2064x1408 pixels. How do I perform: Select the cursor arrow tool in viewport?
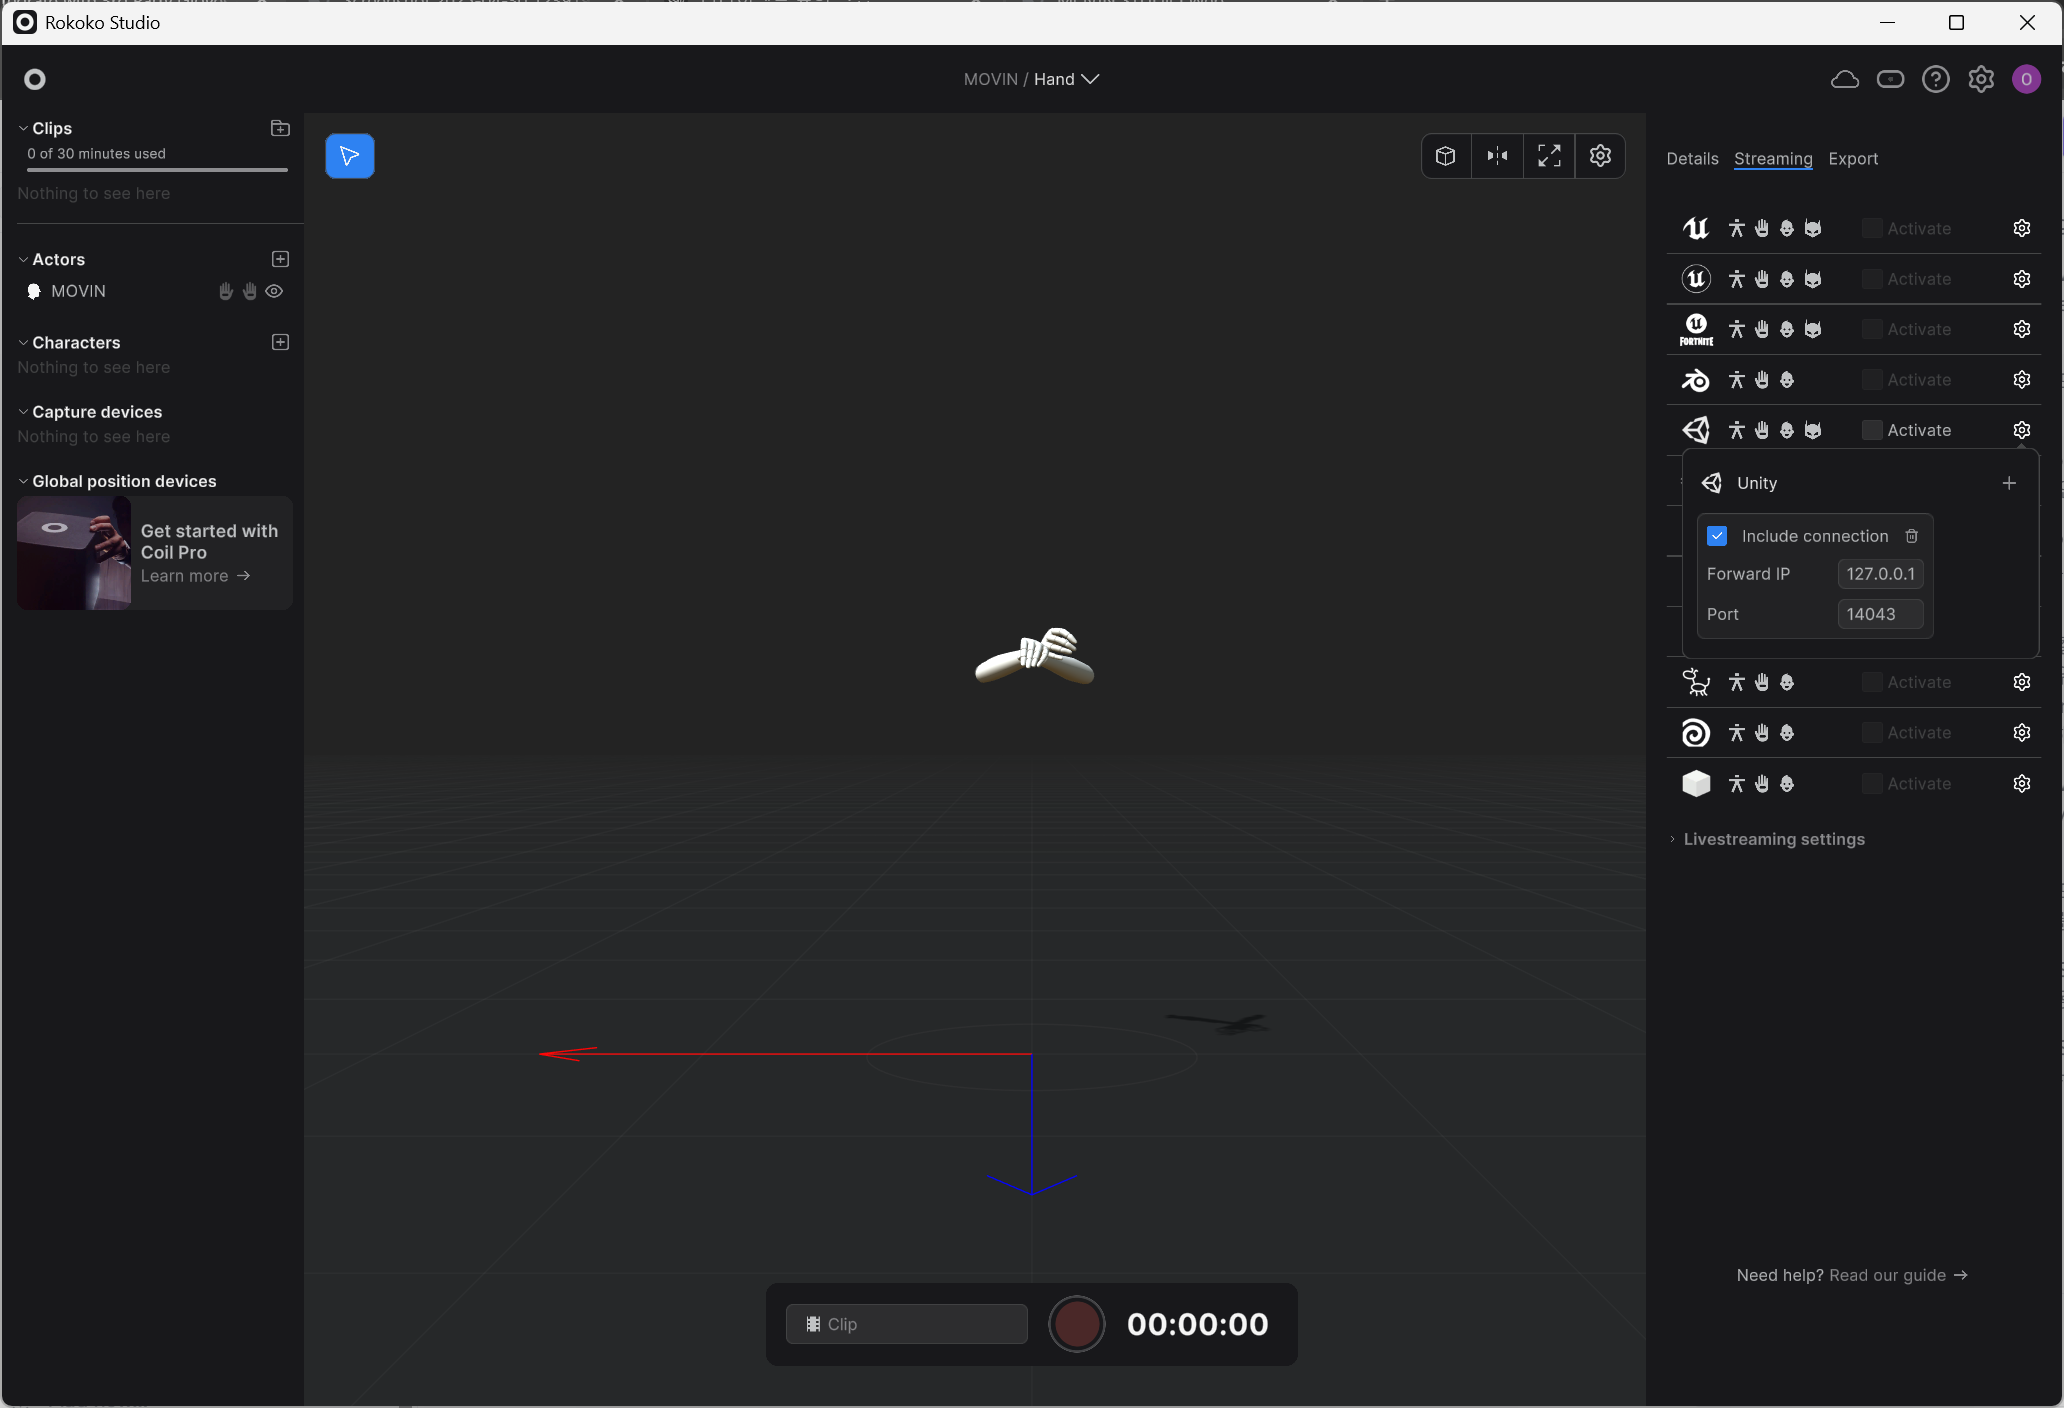[x=349, y=156]
